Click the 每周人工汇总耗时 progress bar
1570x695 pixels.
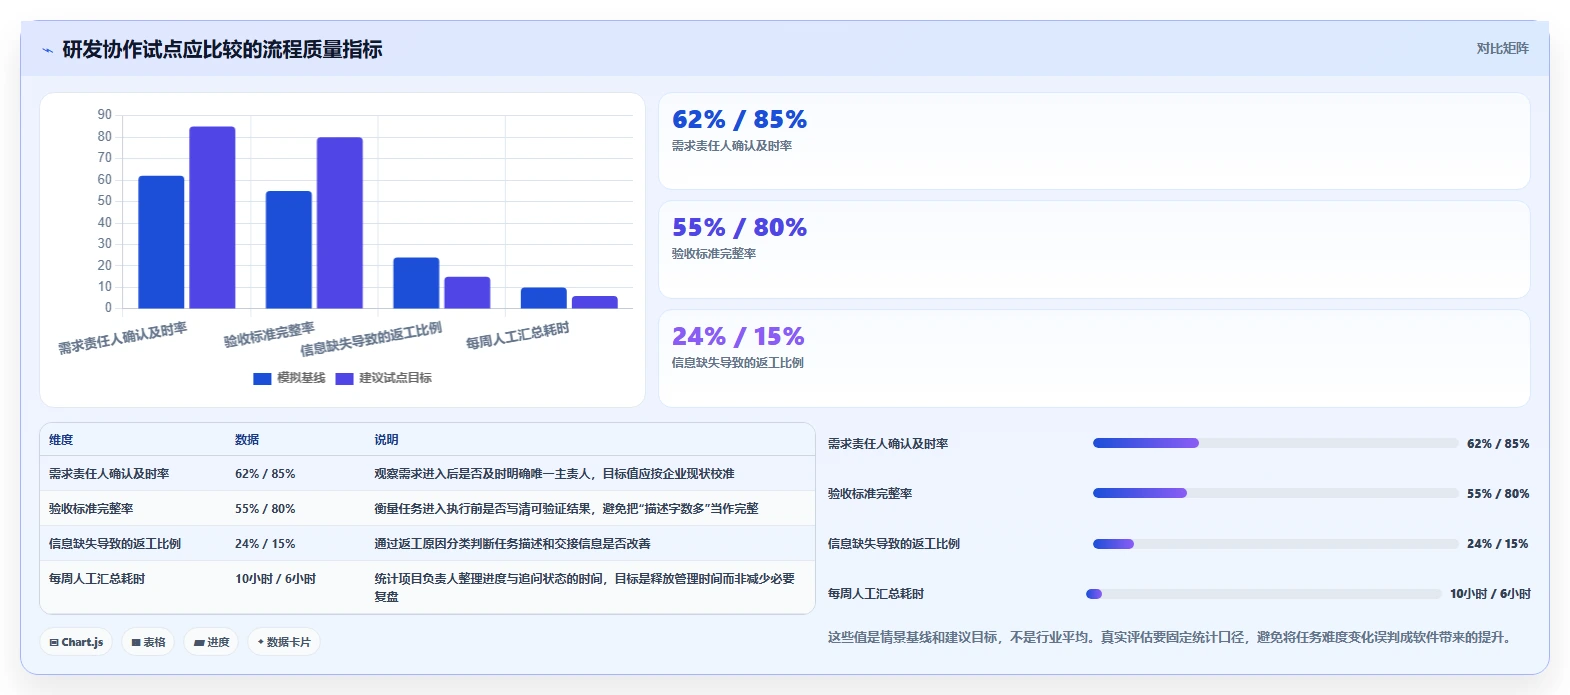click(x=1264, y=594)
